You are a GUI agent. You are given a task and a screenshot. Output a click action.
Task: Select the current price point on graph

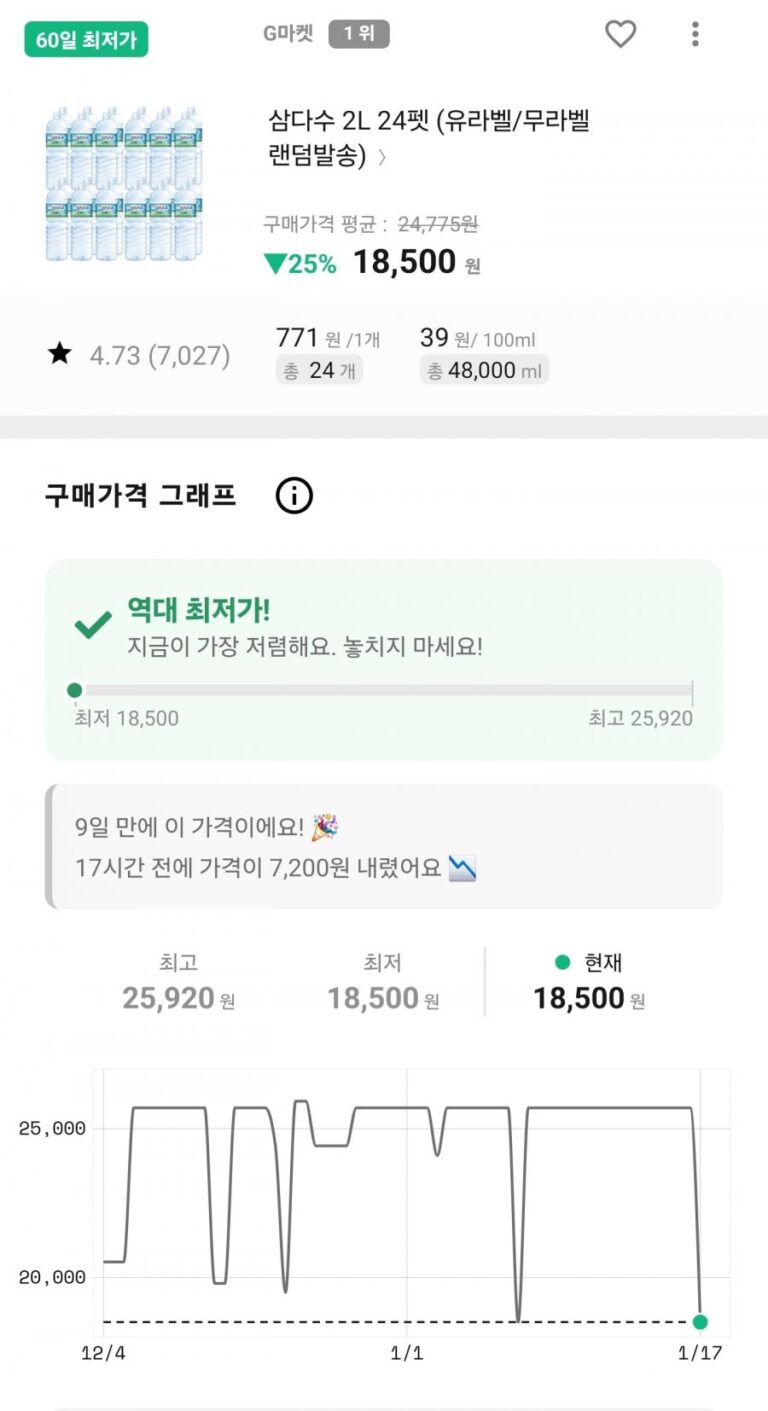pyautogui.click(x=700, y=1322)
